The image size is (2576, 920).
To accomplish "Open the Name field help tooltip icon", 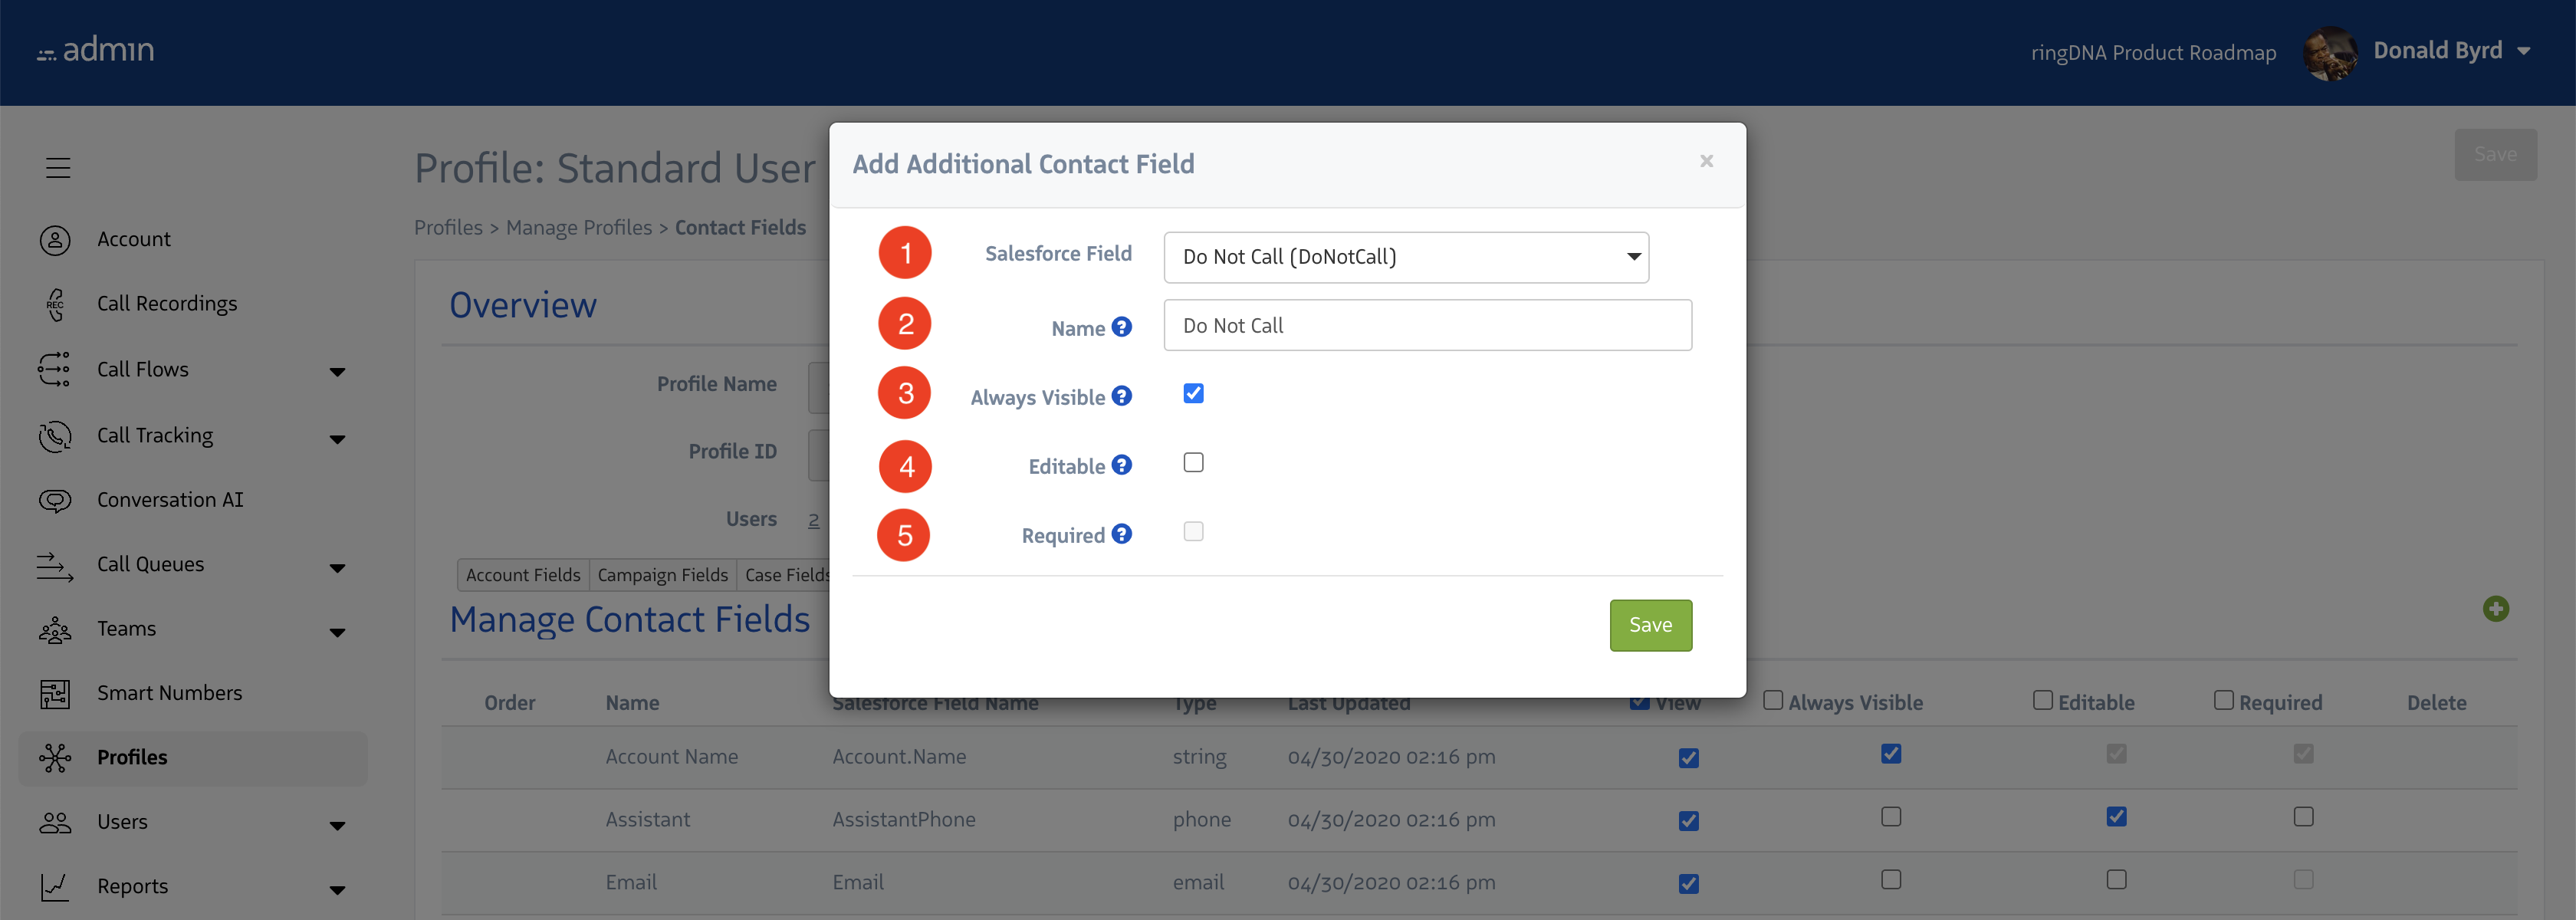I will 1122,327.
